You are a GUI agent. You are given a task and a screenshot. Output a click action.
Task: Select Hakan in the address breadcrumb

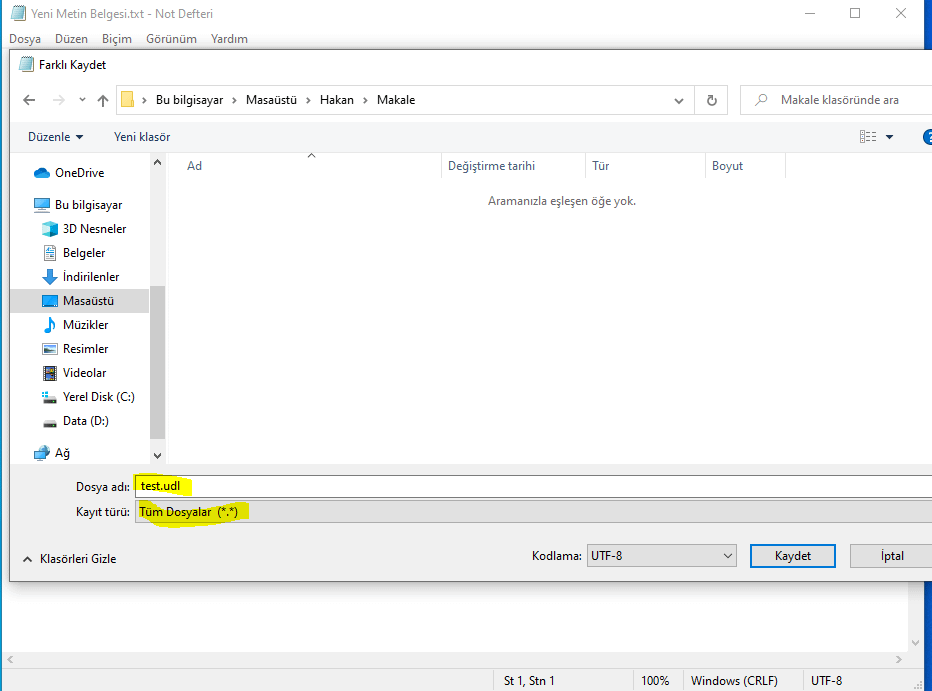point(336,100)
